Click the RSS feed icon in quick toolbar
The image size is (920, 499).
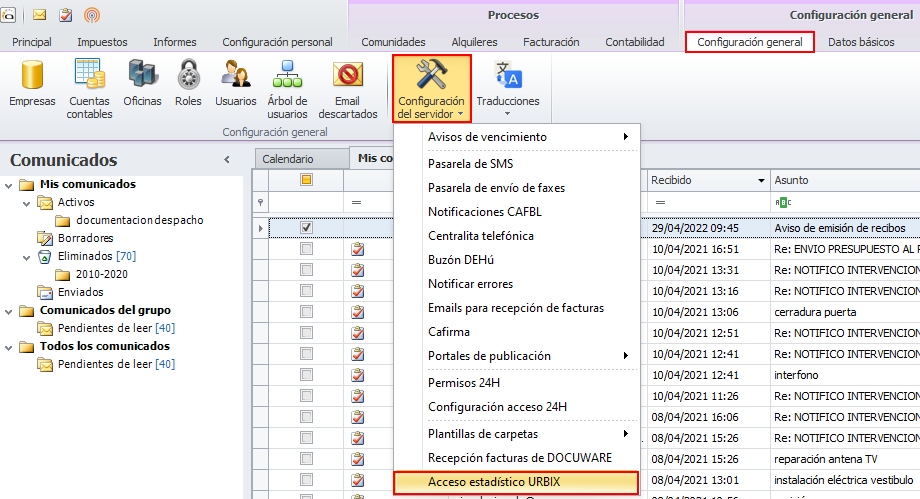point(92,15)
